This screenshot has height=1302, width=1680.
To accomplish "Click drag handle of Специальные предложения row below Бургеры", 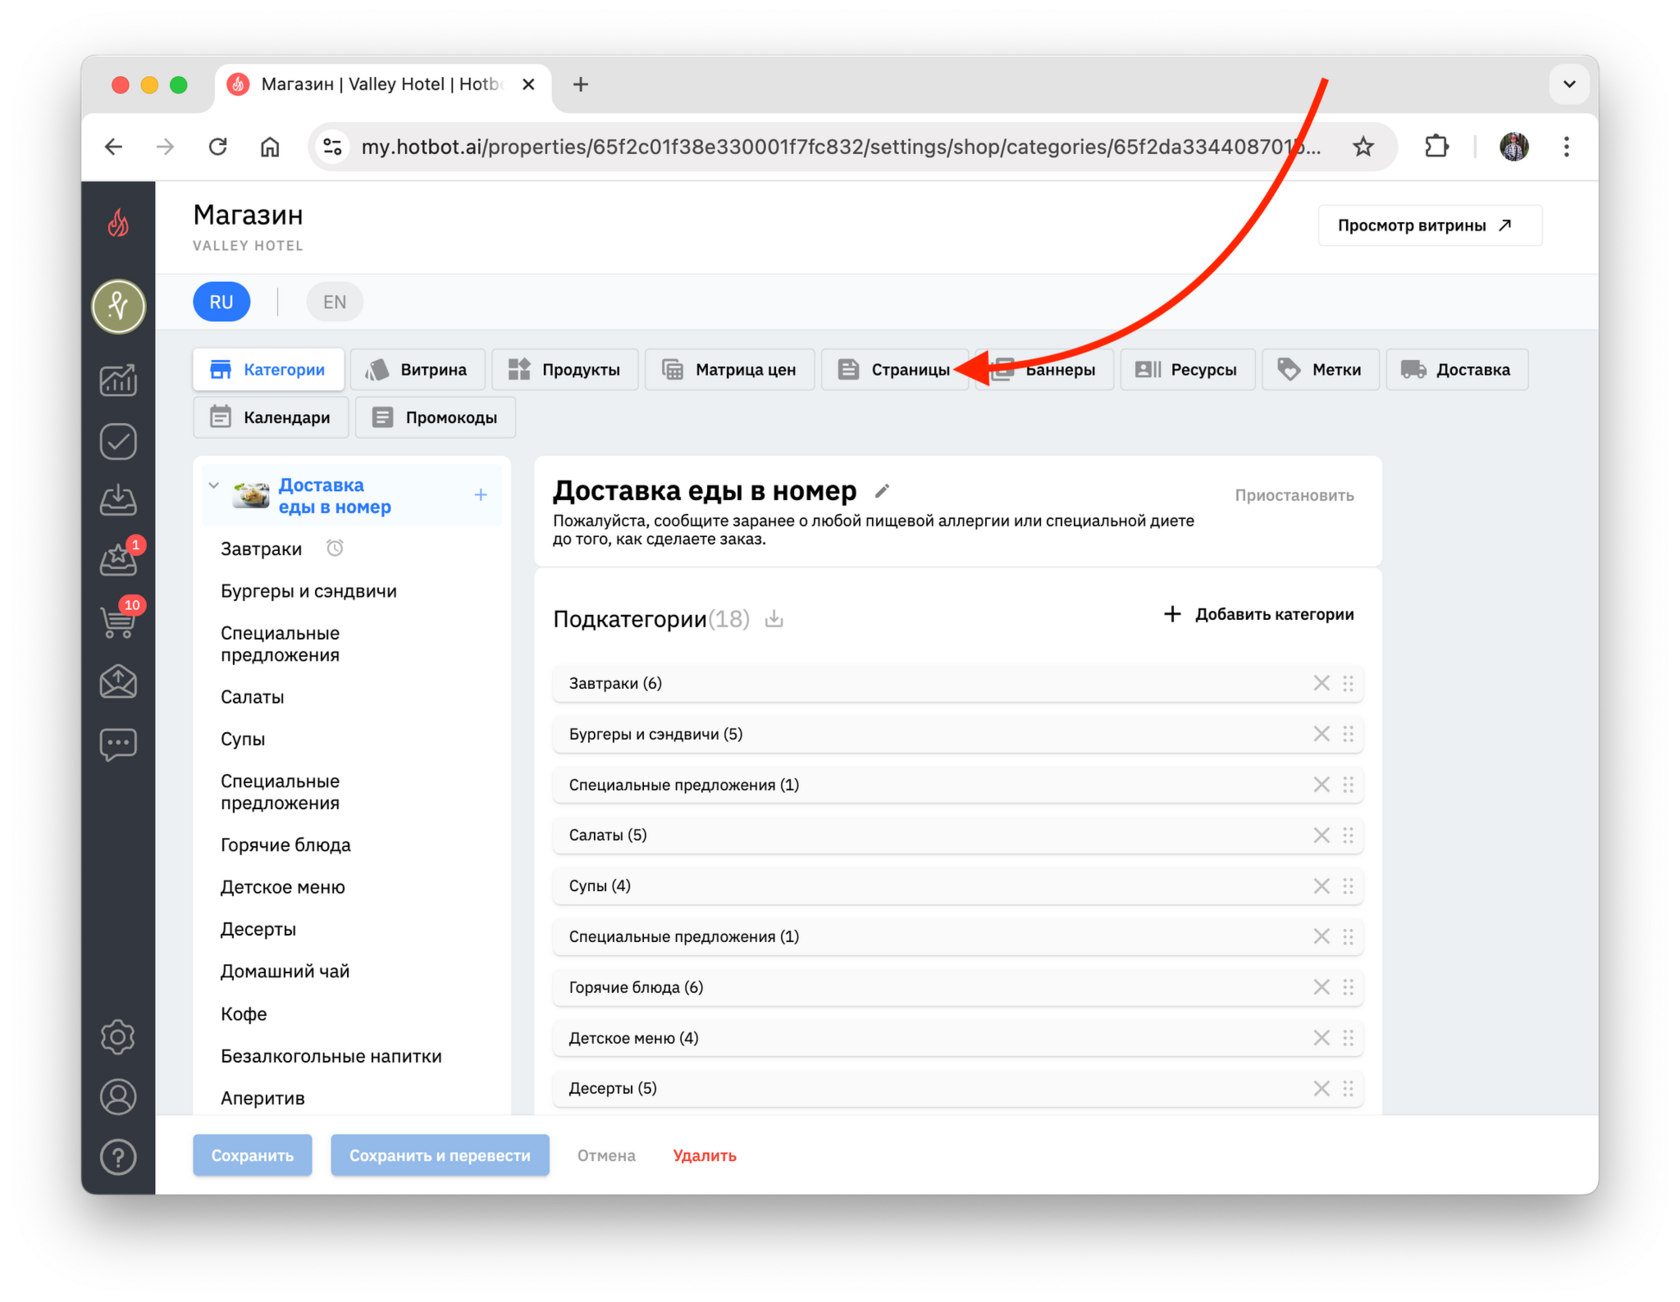I will tap(1349, 785).
